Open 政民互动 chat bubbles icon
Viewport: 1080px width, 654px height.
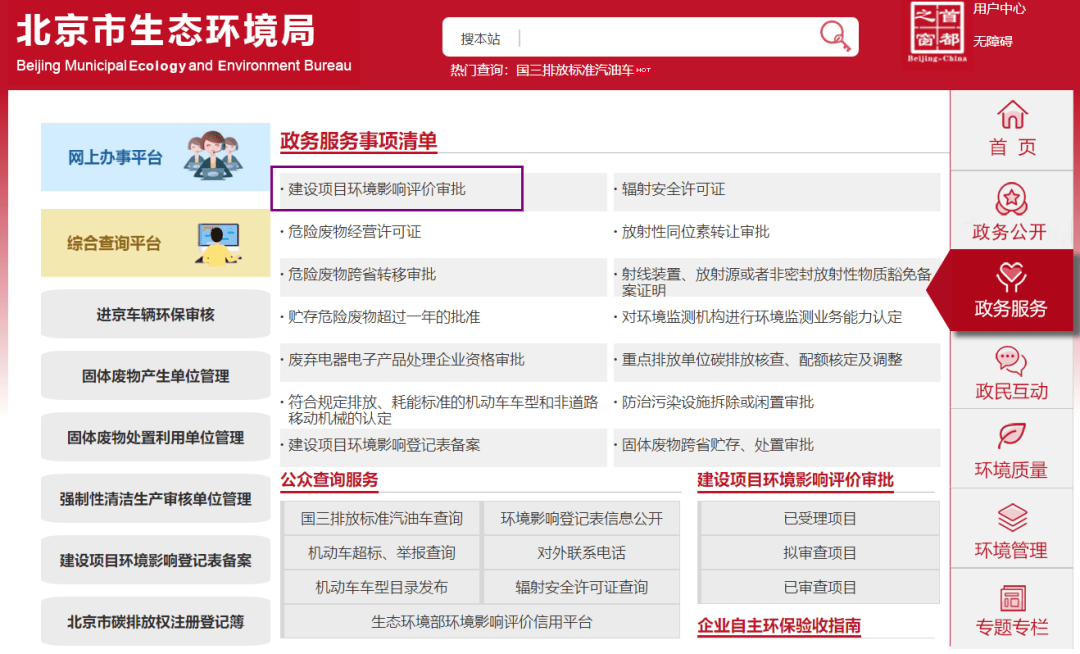[x=1011, y=360]
